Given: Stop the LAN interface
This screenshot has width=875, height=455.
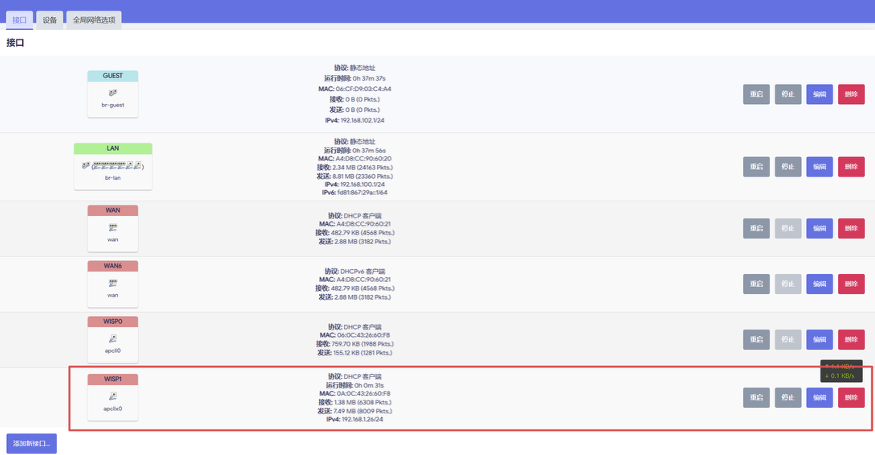Looking at the screenshot, I should click(788, 166).
